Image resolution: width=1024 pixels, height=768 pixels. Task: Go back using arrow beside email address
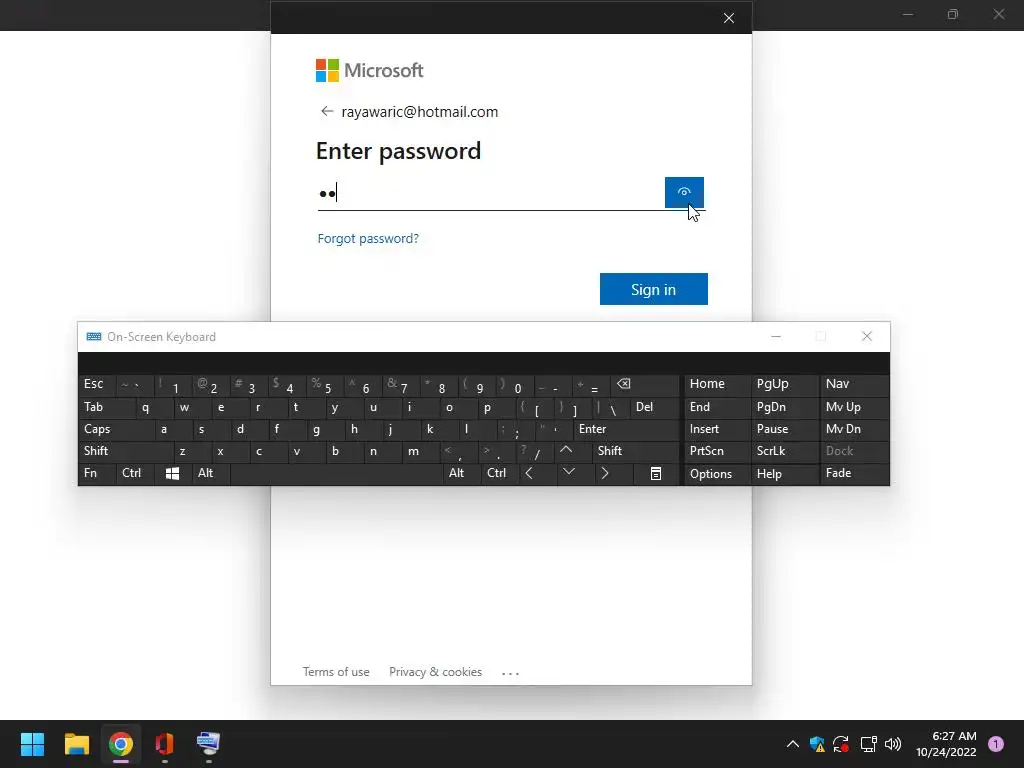[327, 112]
